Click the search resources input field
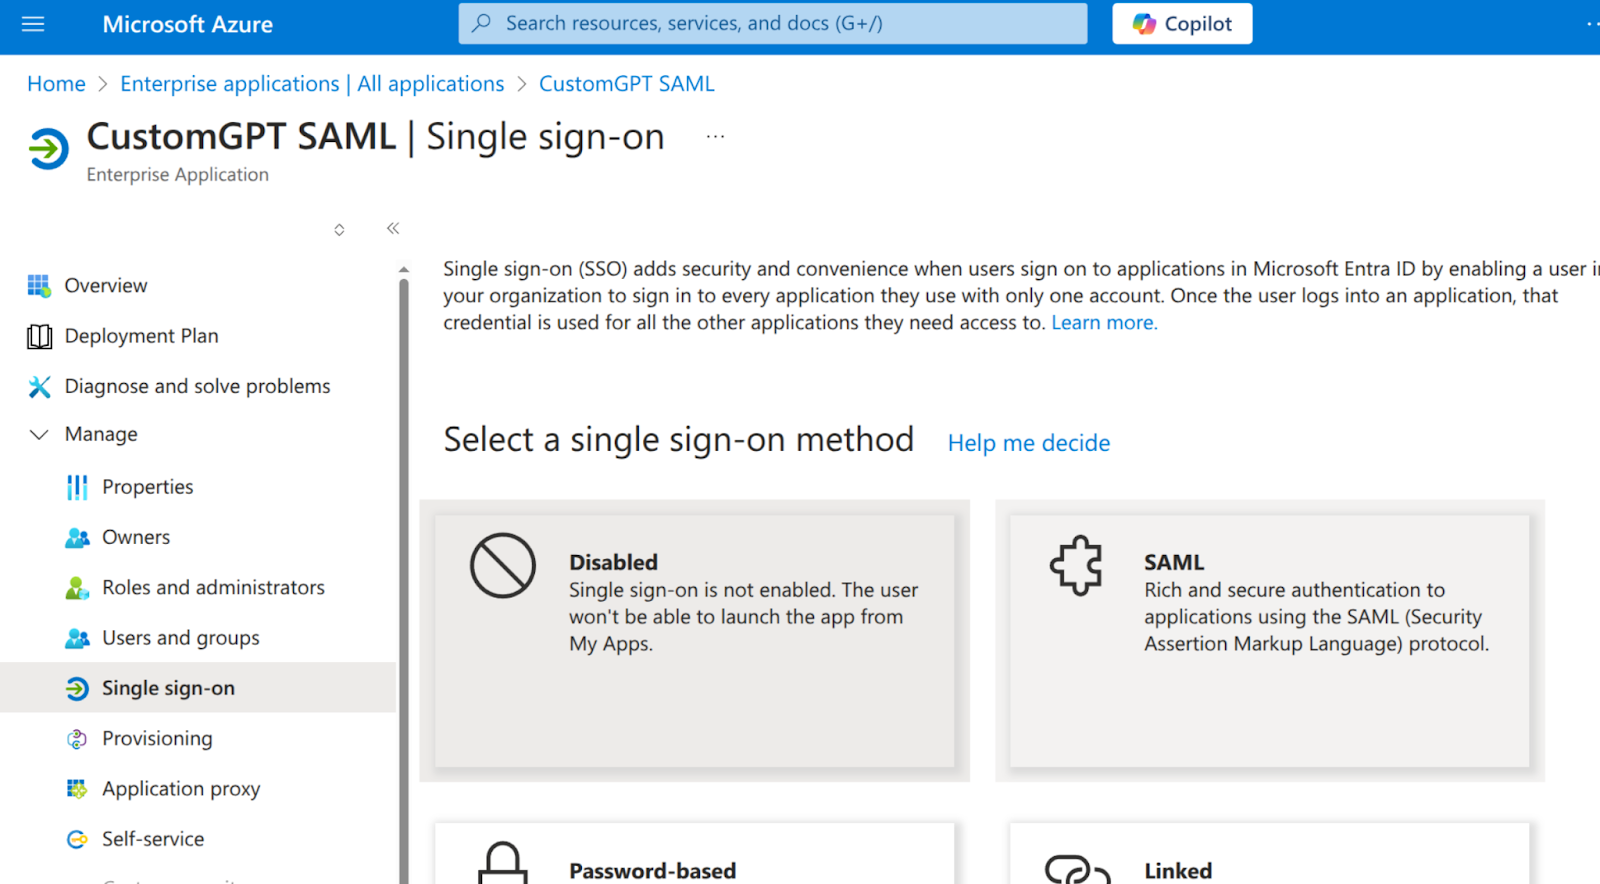 tap(773, 24)
